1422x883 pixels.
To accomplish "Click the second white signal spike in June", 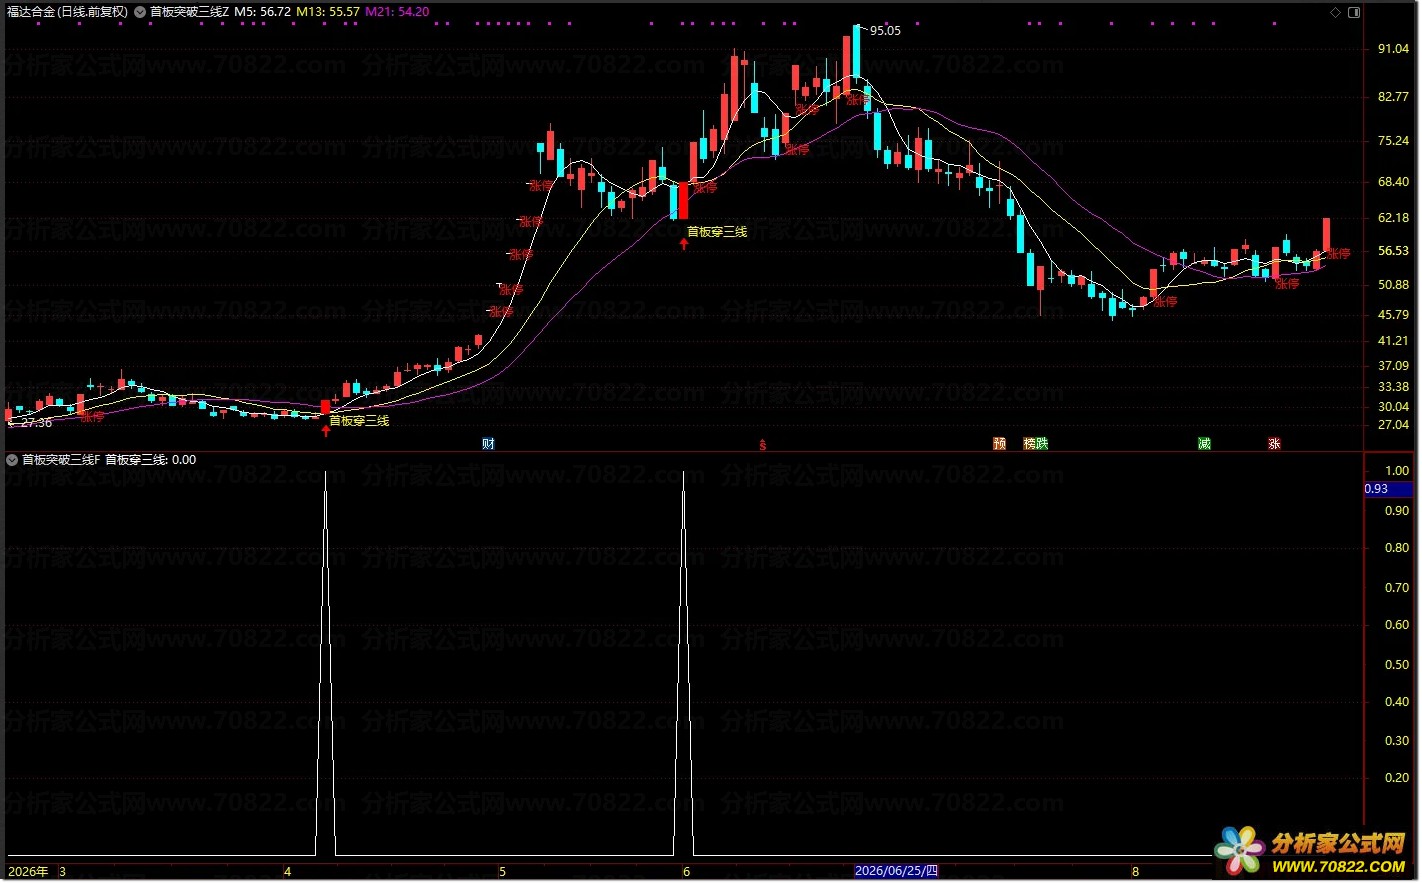I will 684,663.
